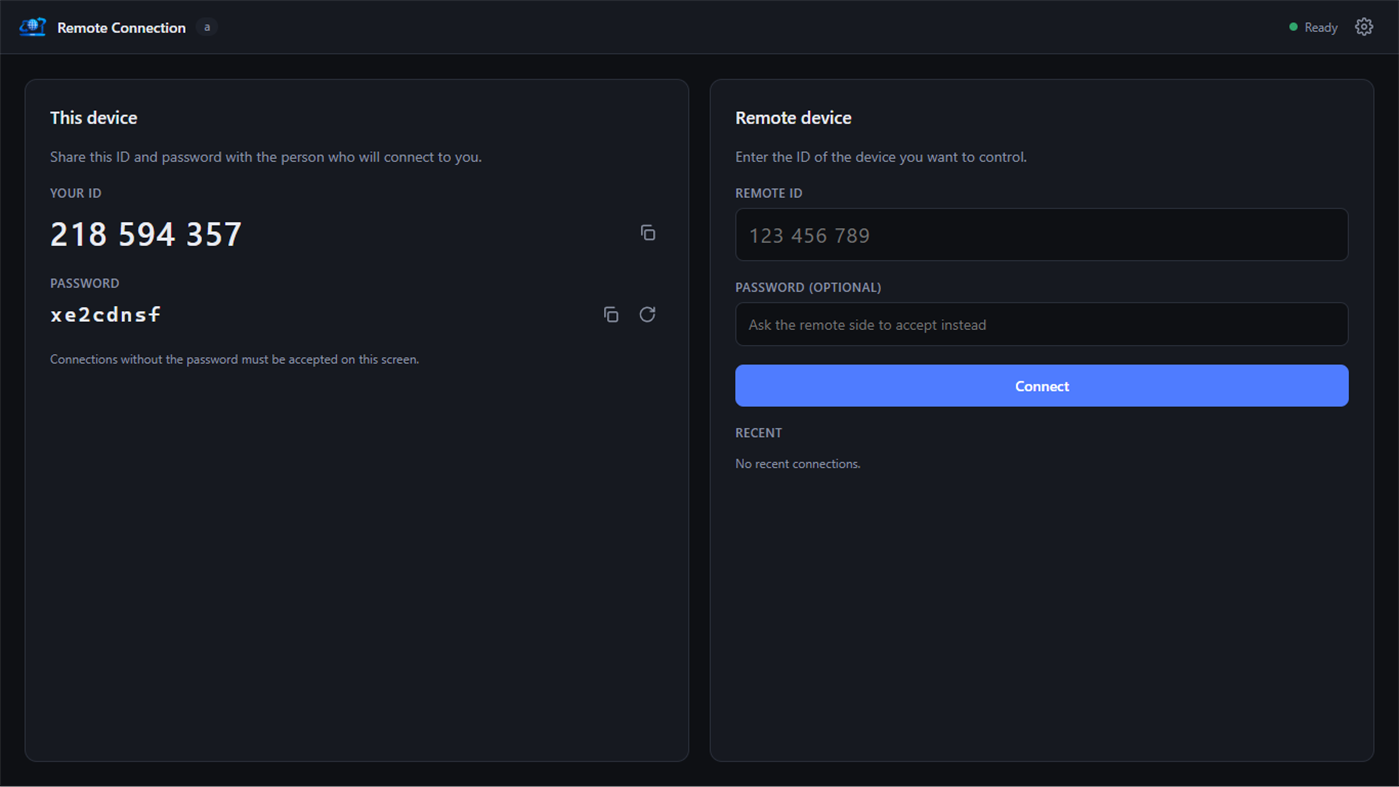Click the PASSWORD label under This device

pyautogui.click(x=85, y=283)
